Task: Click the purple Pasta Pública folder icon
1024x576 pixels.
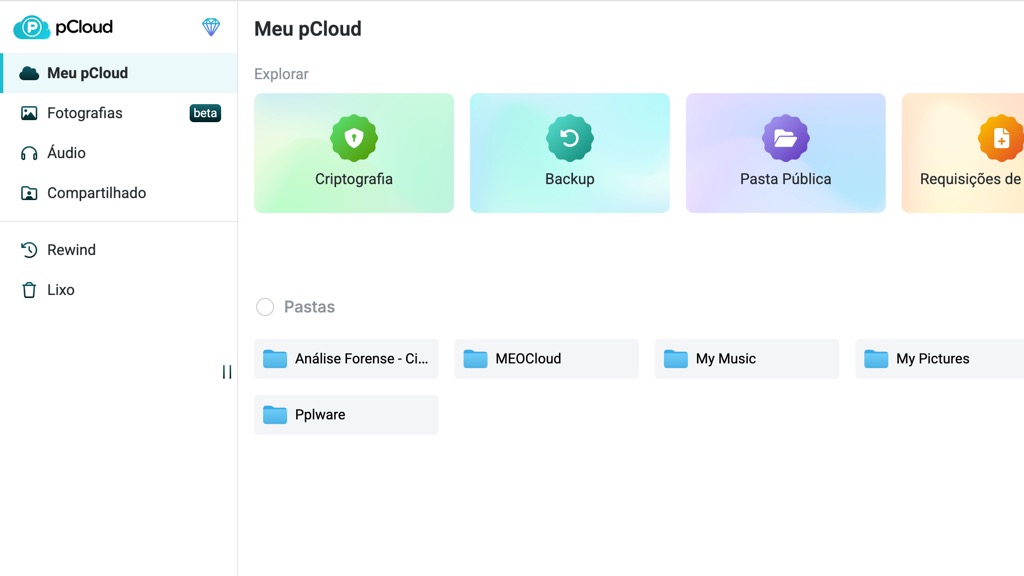Action: click(x=786, y=138)
